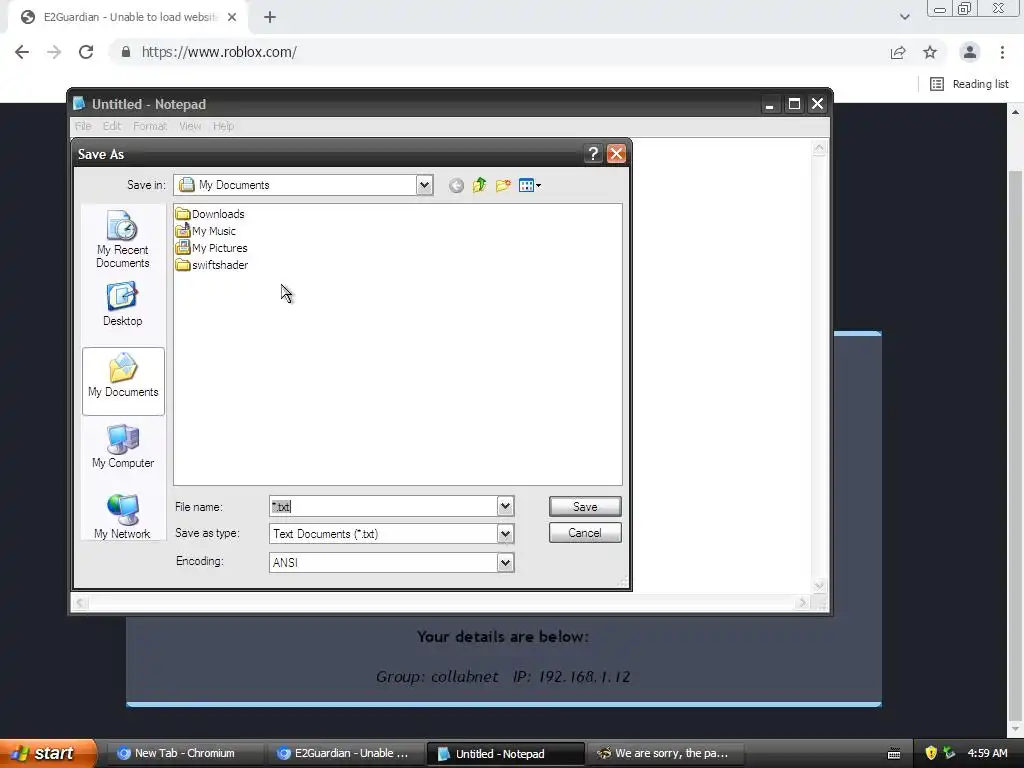Go back to last folder in Save As
The width and height of the screenshot is (1024, 768).
point(456,185)
